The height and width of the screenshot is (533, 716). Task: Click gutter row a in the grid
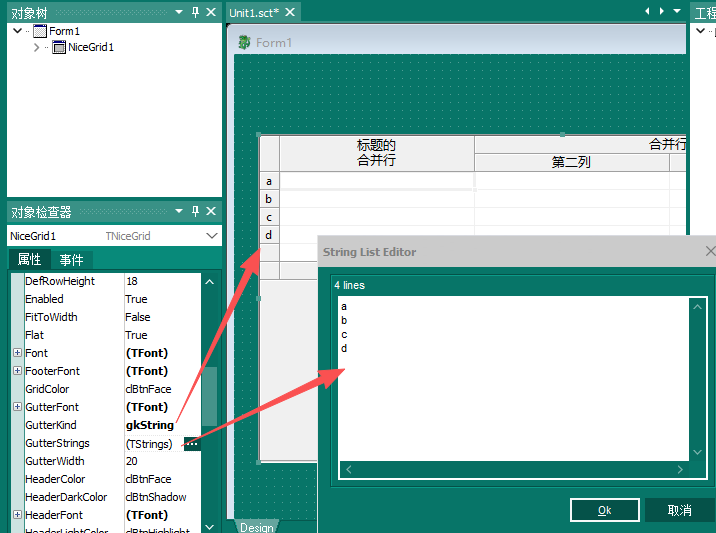pos(269,181)
